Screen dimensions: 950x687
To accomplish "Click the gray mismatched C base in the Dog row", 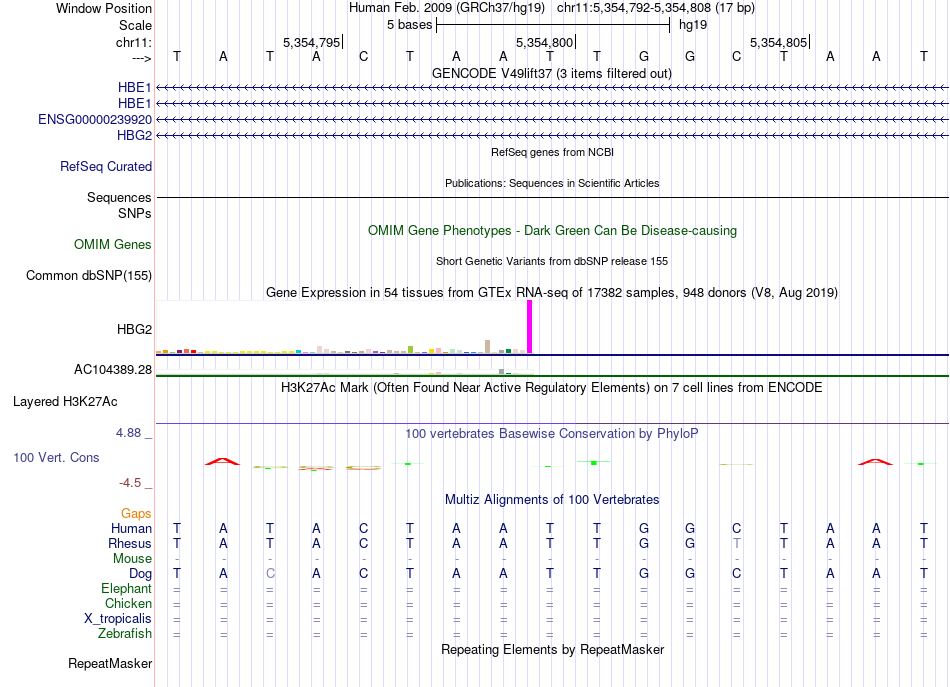I will click(x=270, y=574).
